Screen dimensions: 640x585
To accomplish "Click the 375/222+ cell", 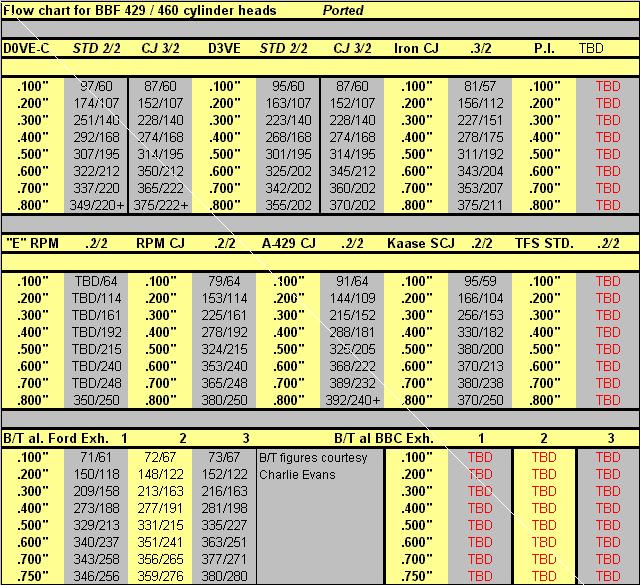I will coord(160,205).
